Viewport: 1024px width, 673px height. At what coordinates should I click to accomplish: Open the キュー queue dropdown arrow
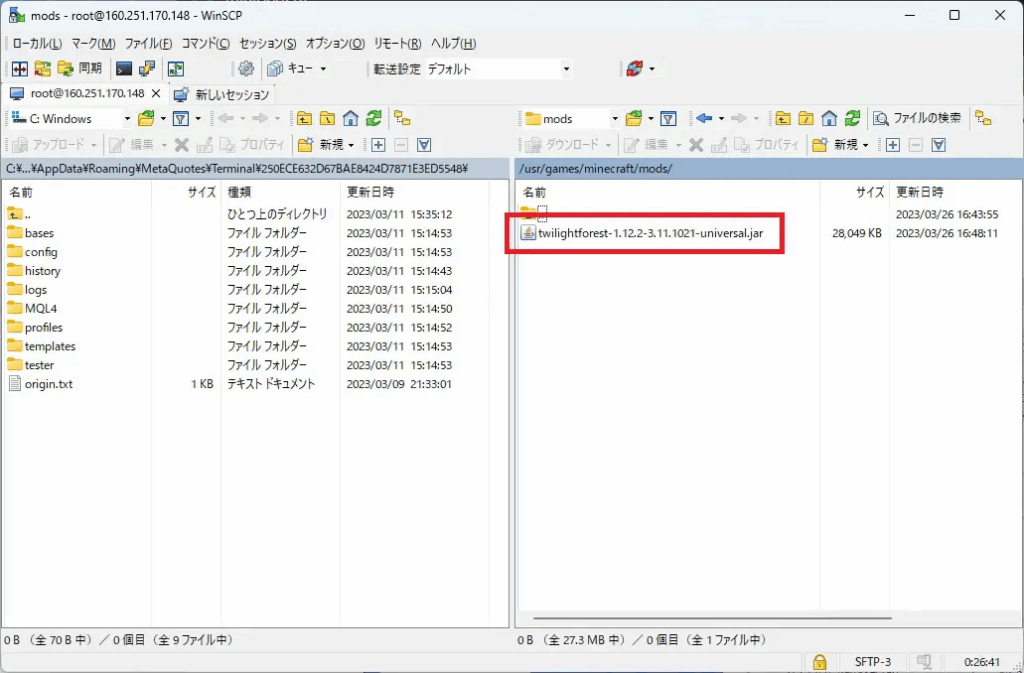tap(323, 69)
